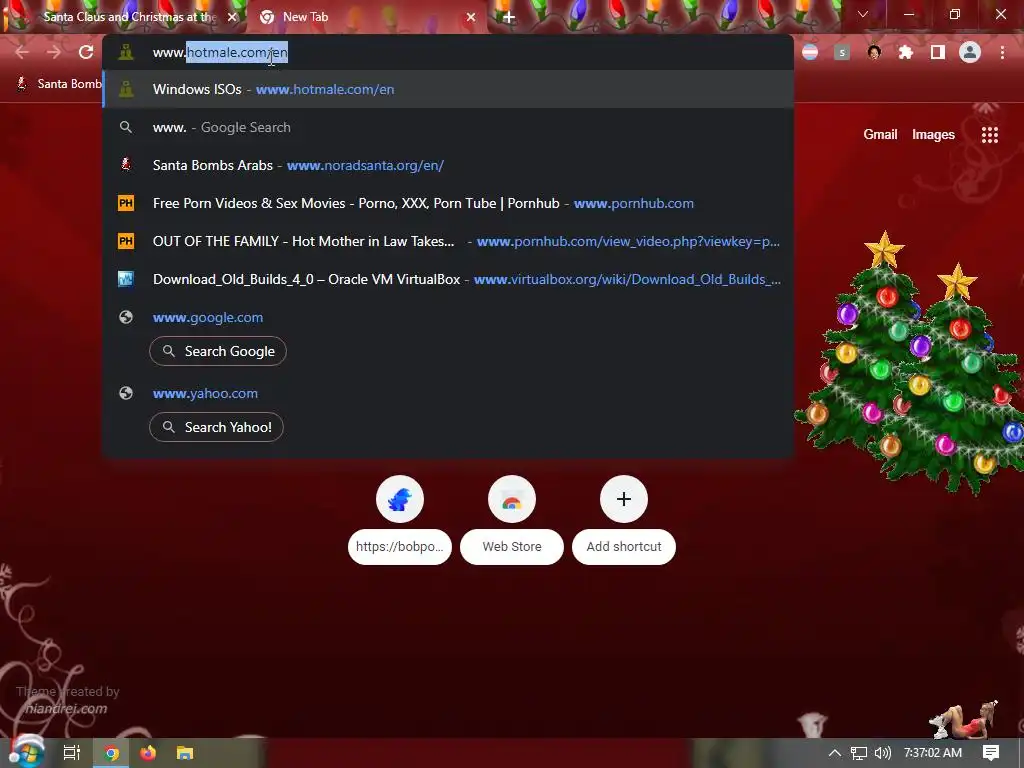The width and height of the screenshot is (1024, 768).
Task: Select the www.yahoo.com suggestion
Action: point(448,393)
